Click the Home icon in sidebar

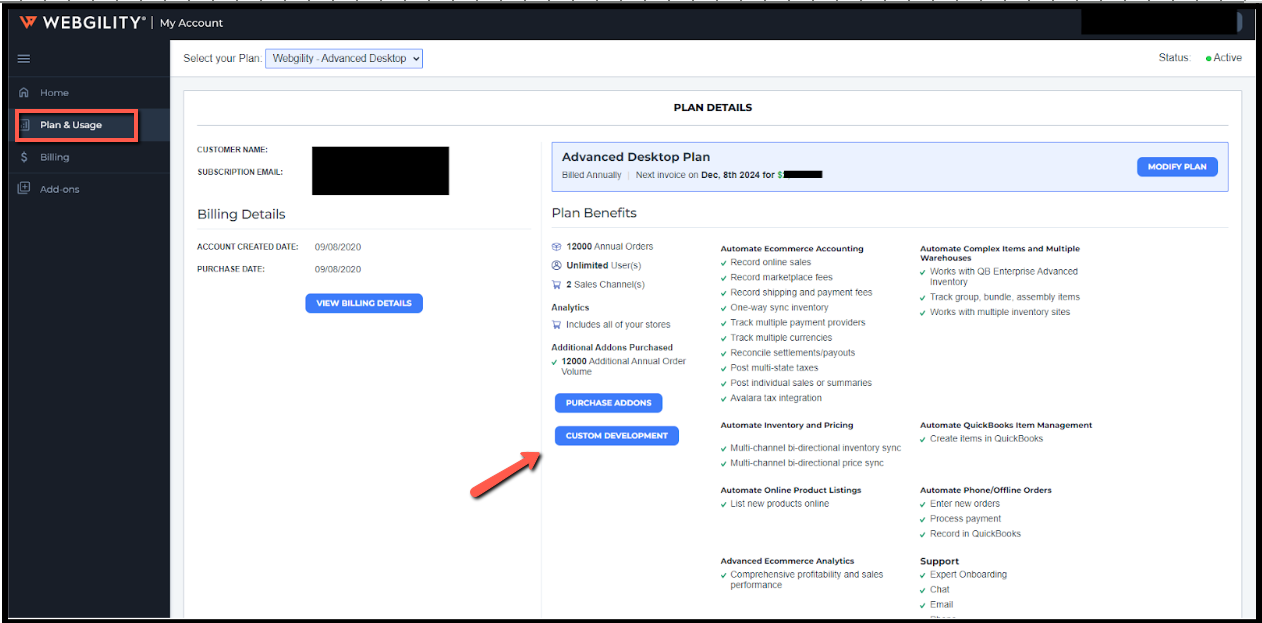click(x=24, y=93)
